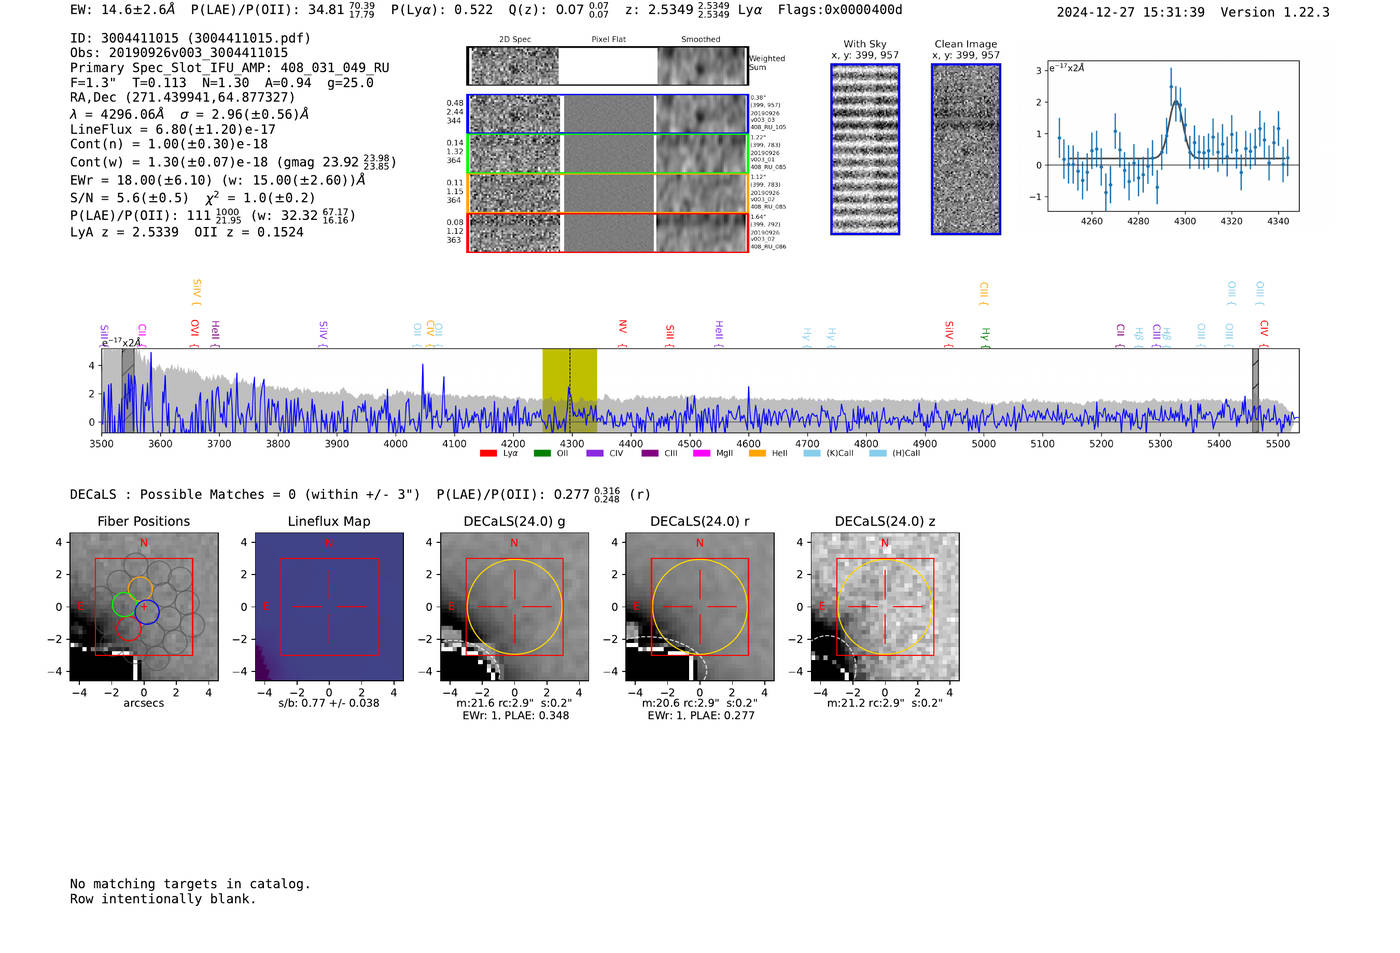Open the Clean Image cutout

tap(966, 149)
